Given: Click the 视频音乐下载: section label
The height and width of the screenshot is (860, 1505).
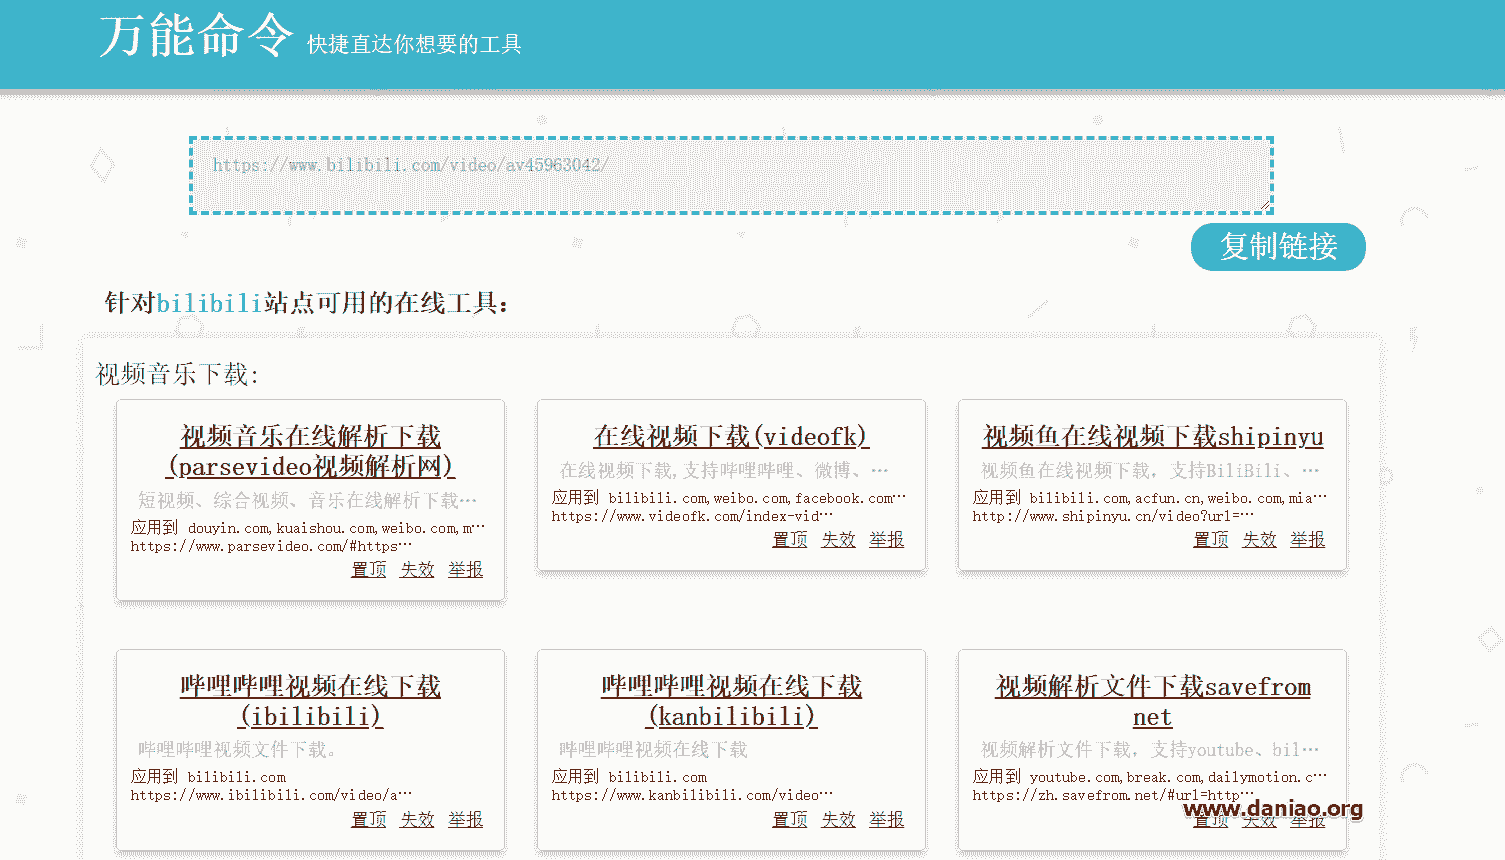Looking at the screenshot, I should [177, 374].
